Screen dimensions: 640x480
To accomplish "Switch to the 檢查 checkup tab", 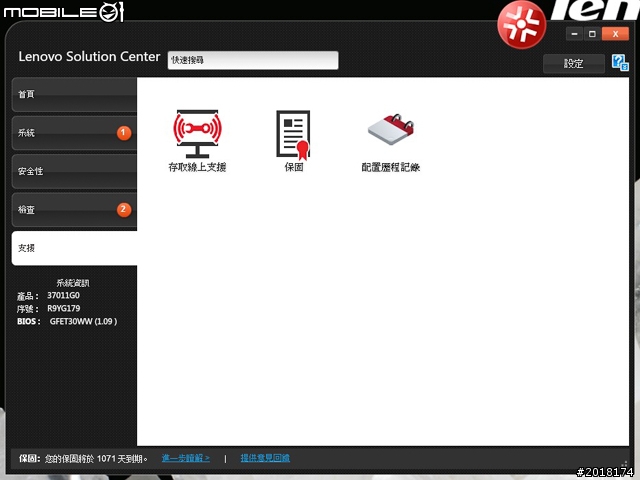I will [74, 209].
